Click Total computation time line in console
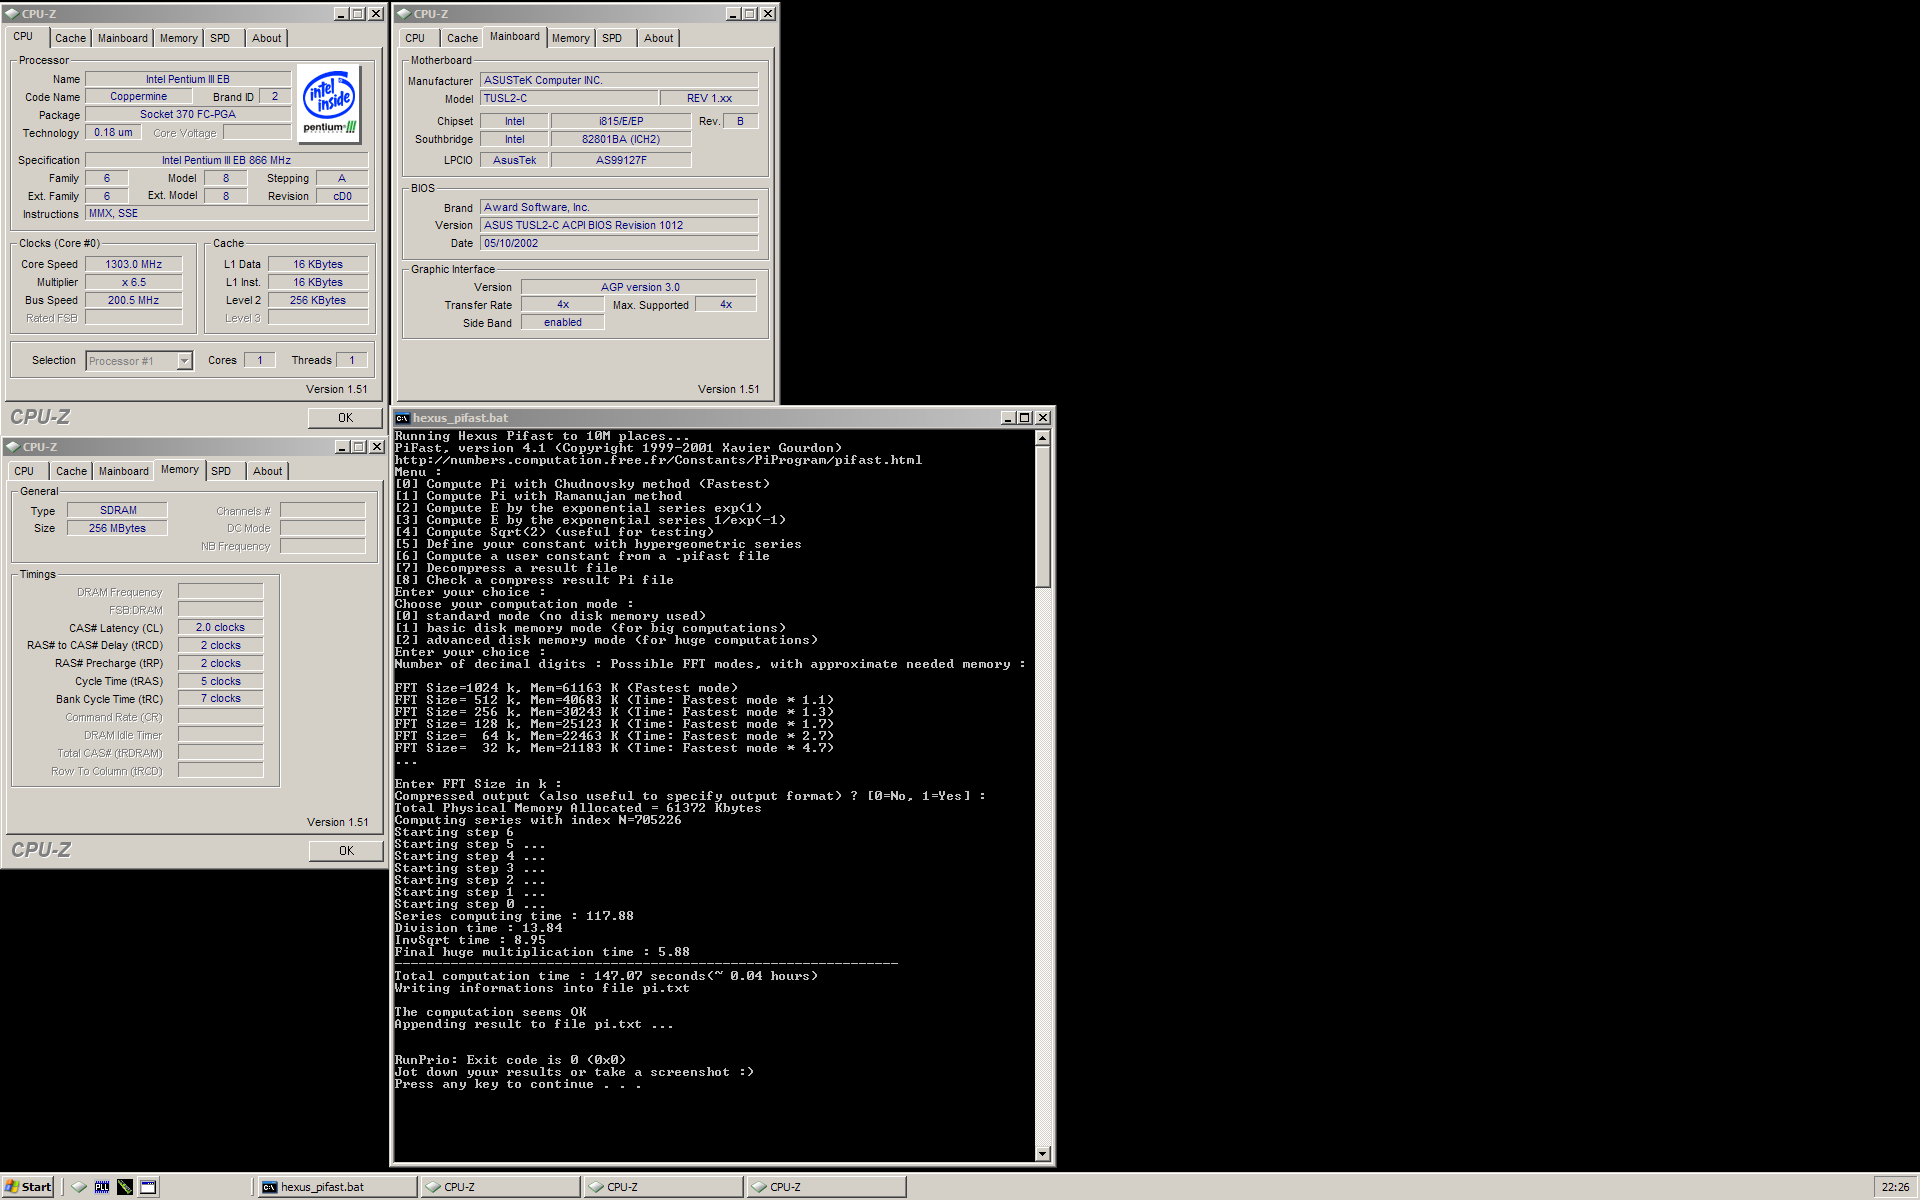 [606, 976]
